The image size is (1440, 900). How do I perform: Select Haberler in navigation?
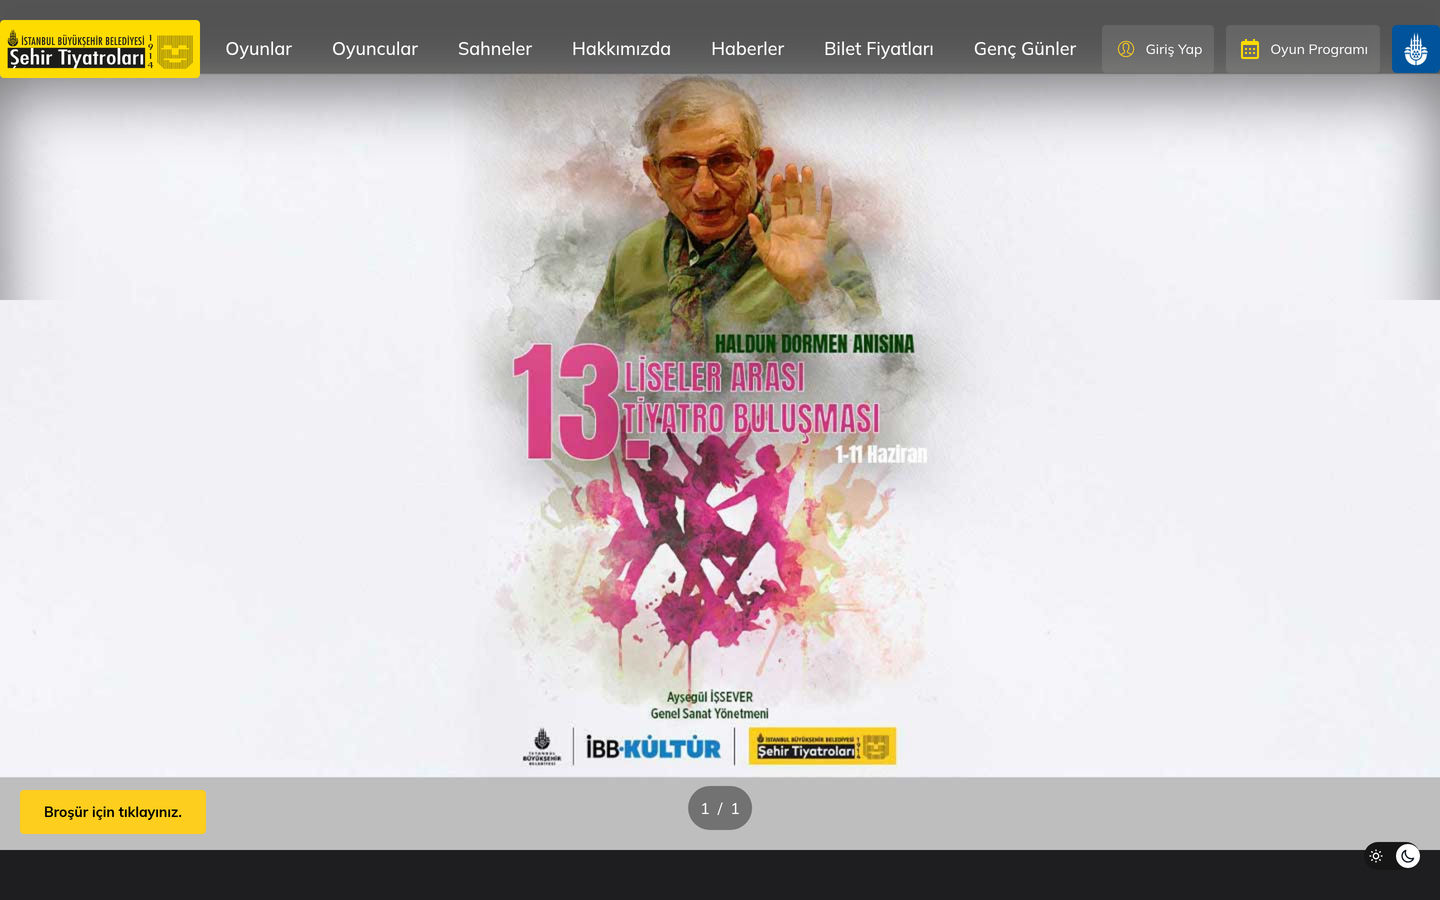pos(747,49)
